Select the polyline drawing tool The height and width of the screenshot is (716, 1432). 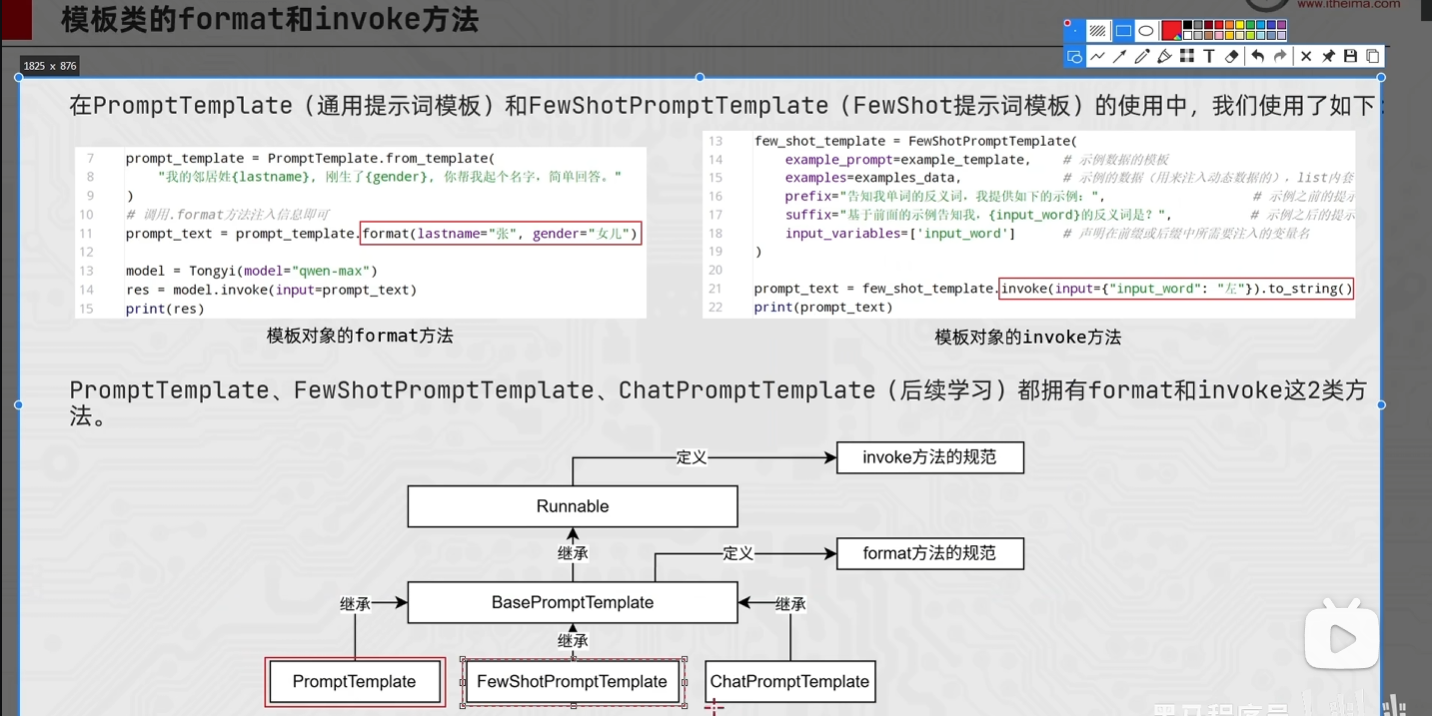1097,56
